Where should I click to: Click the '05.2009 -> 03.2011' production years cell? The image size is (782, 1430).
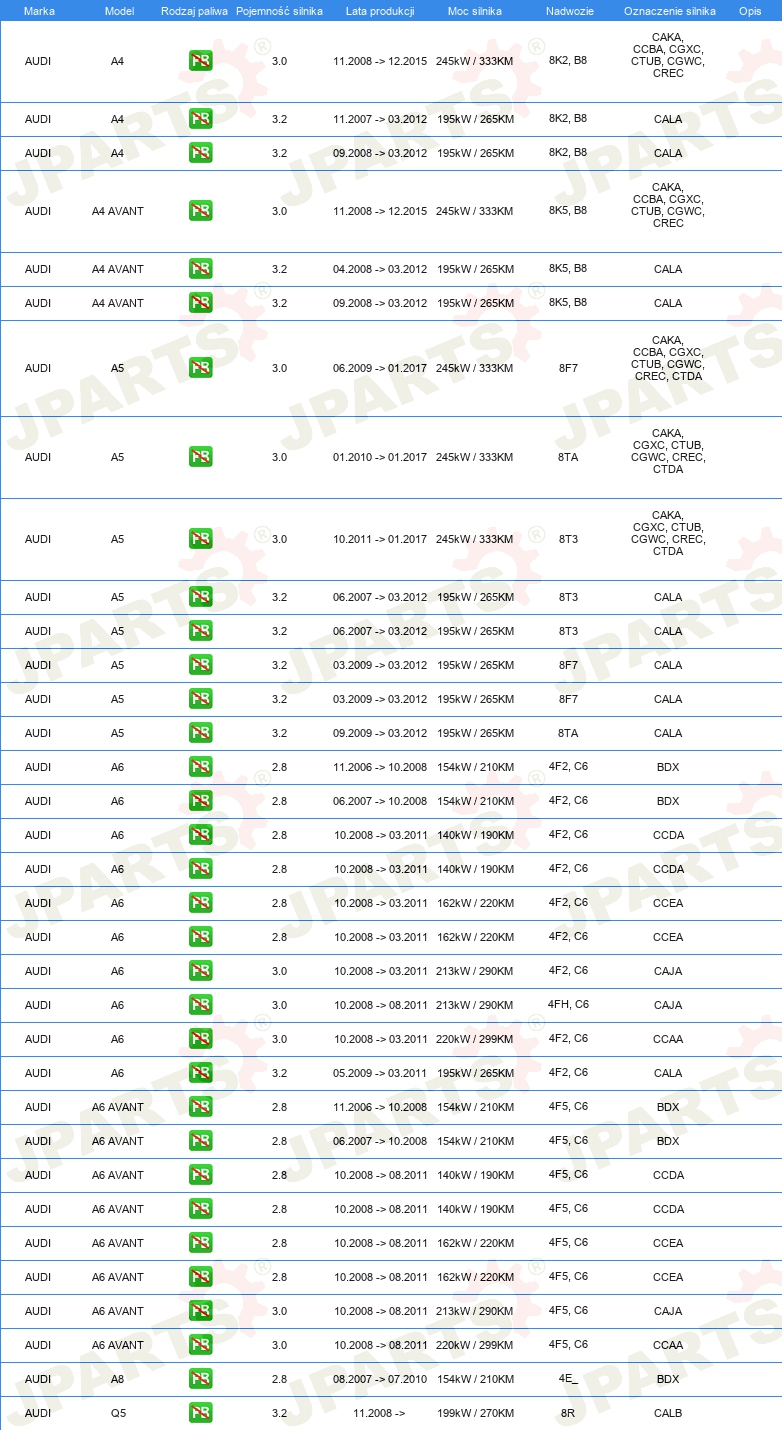380,1073
